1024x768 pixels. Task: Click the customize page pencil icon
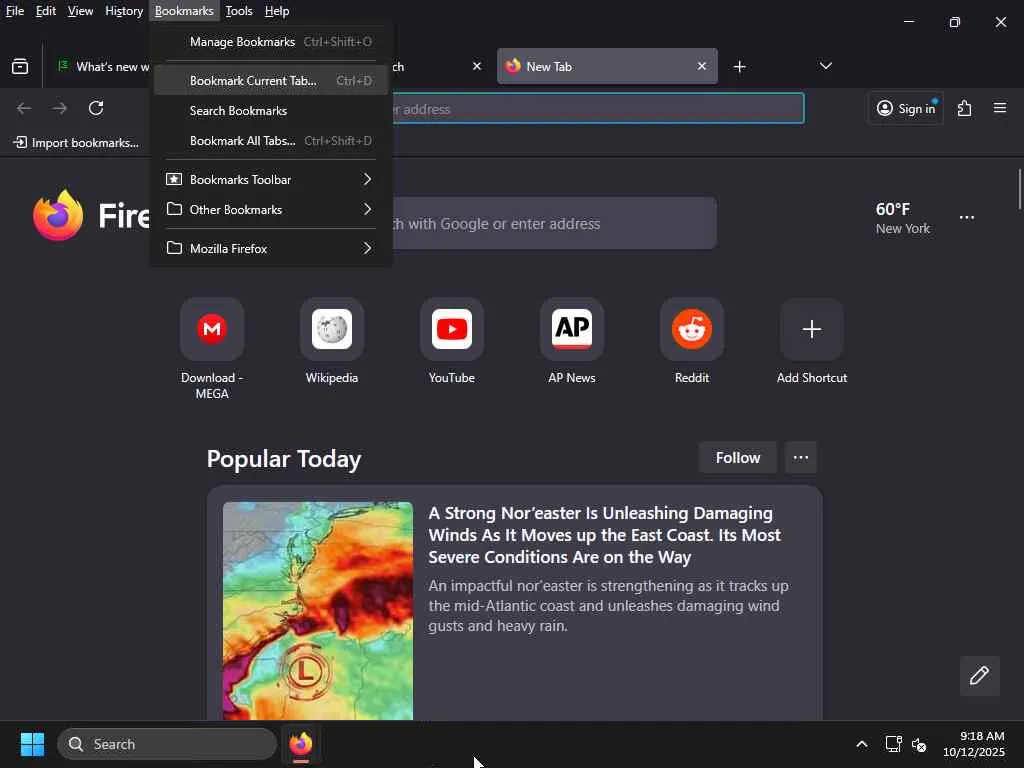coord(979,675)
